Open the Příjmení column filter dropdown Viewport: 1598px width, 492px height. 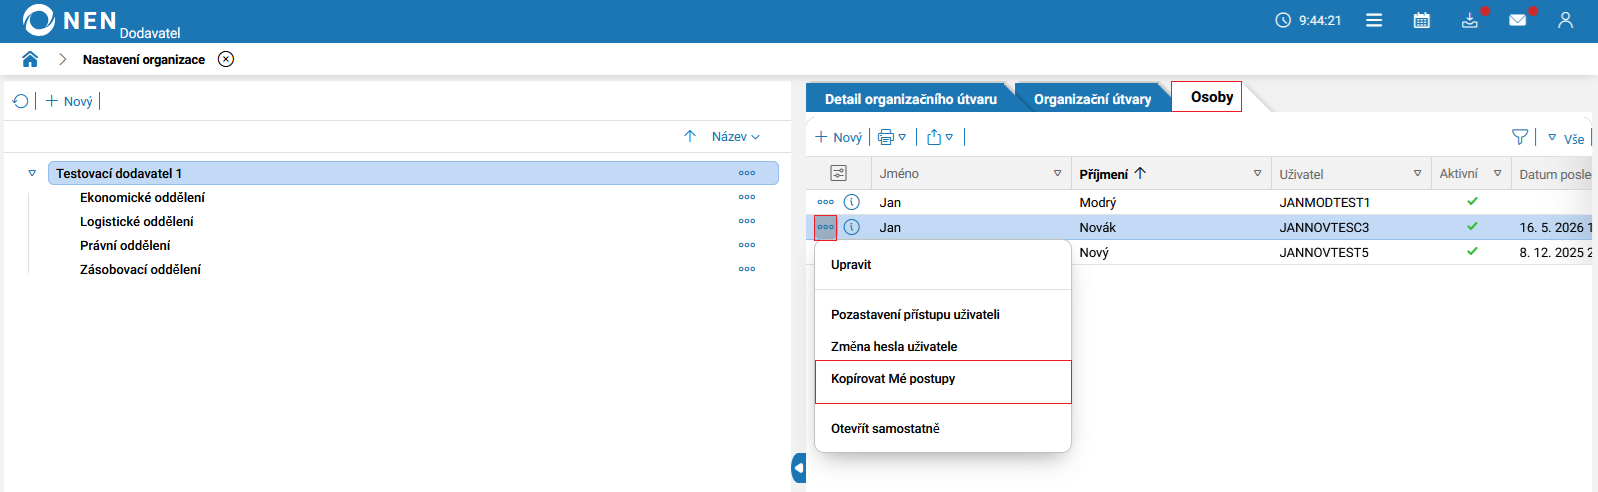tap(1257, 173)
